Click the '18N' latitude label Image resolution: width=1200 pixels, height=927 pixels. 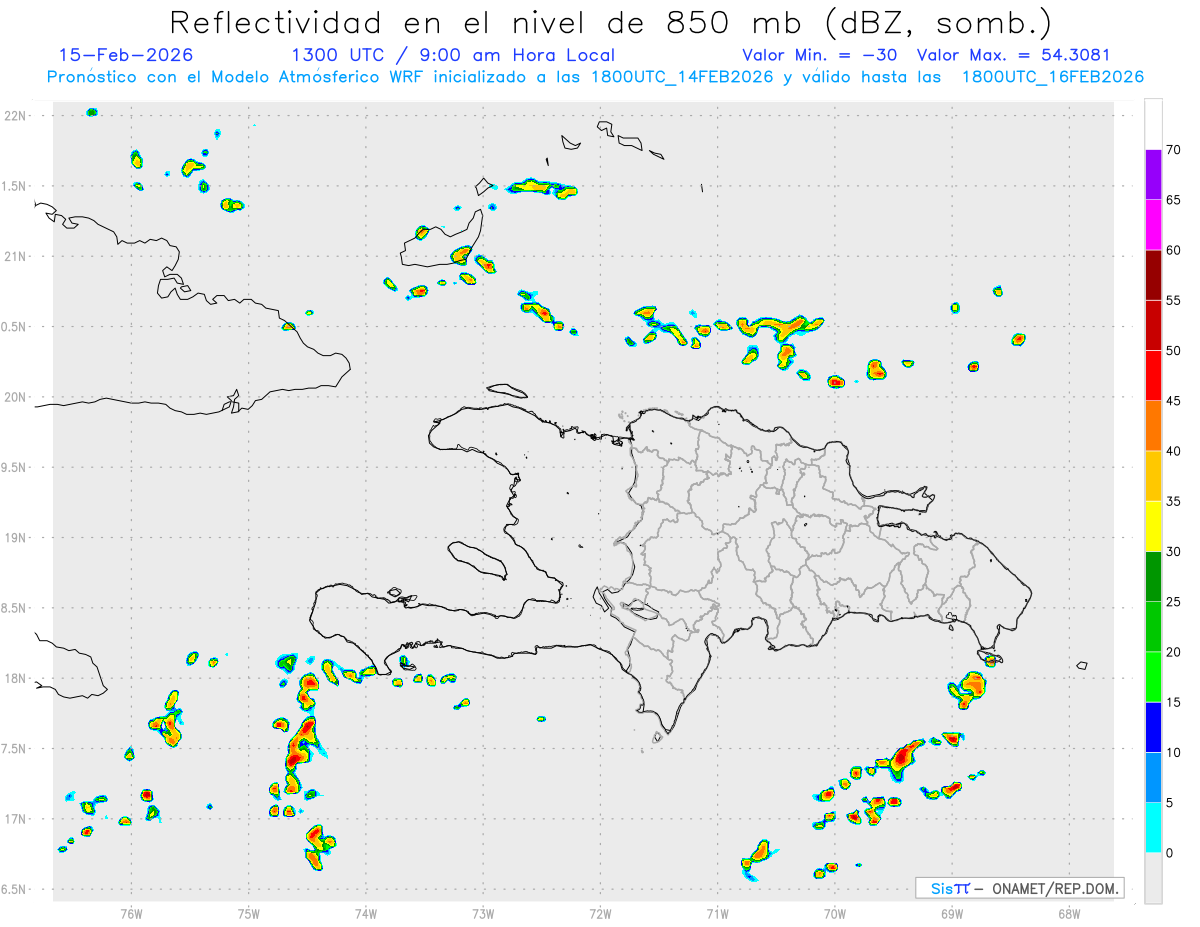[15, 679]
